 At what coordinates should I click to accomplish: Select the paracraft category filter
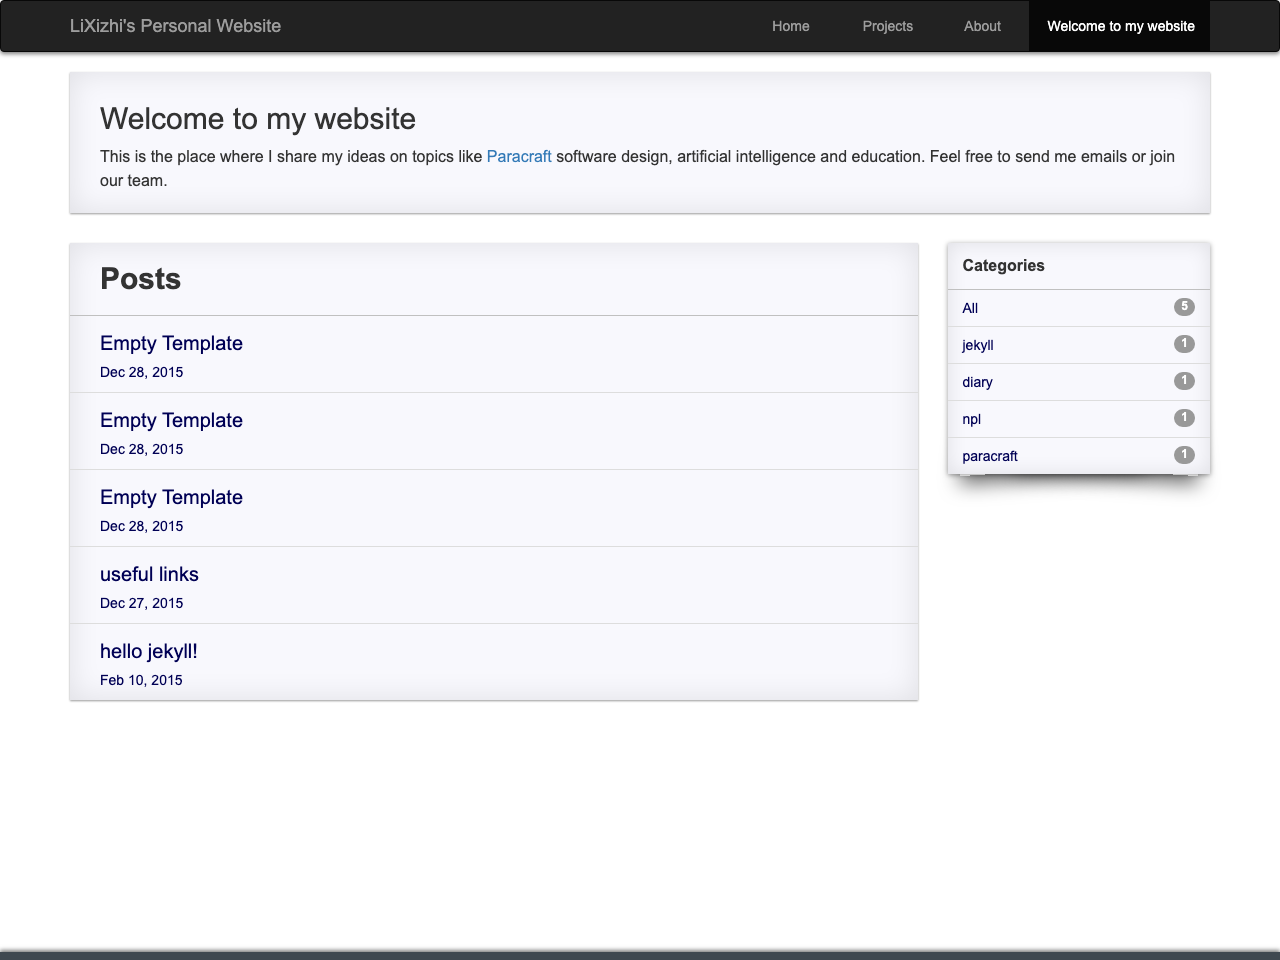coord(989,456)
